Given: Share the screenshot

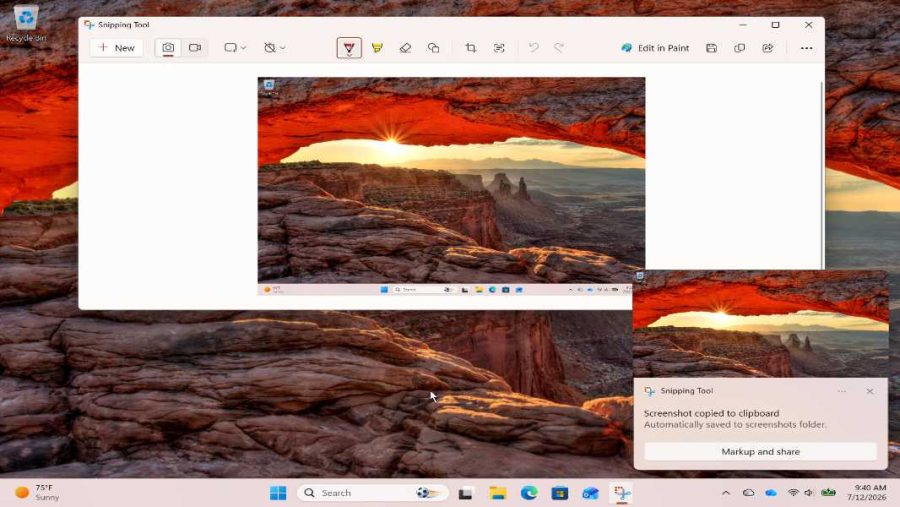Looking at the screenshot, I should click(x=767, y=48).
